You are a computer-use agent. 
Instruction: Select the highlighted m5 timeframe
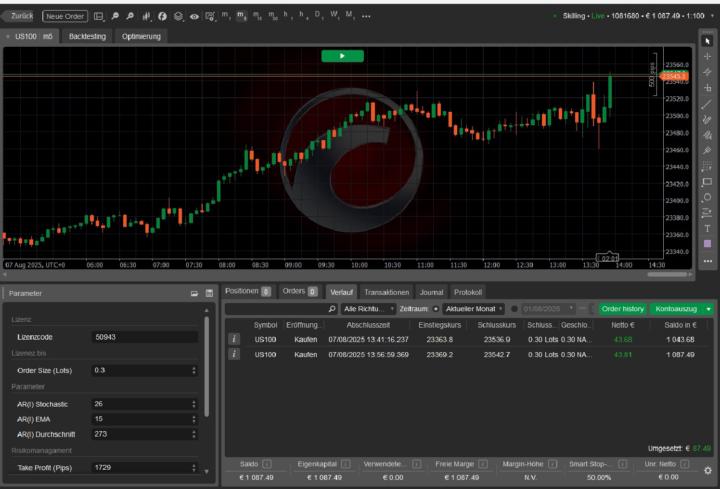[241, 16]
